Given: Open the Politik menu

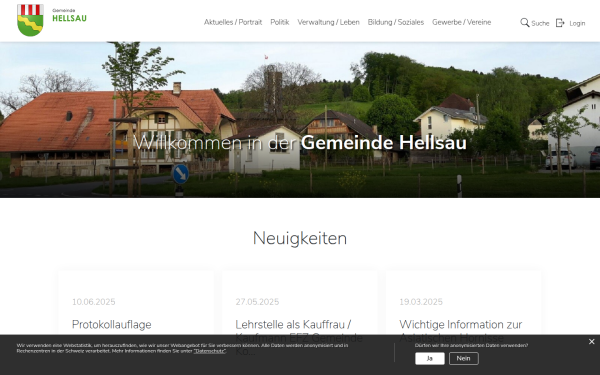Looking at the screenshot, I should pyautogui.click(x=280, y=22).
